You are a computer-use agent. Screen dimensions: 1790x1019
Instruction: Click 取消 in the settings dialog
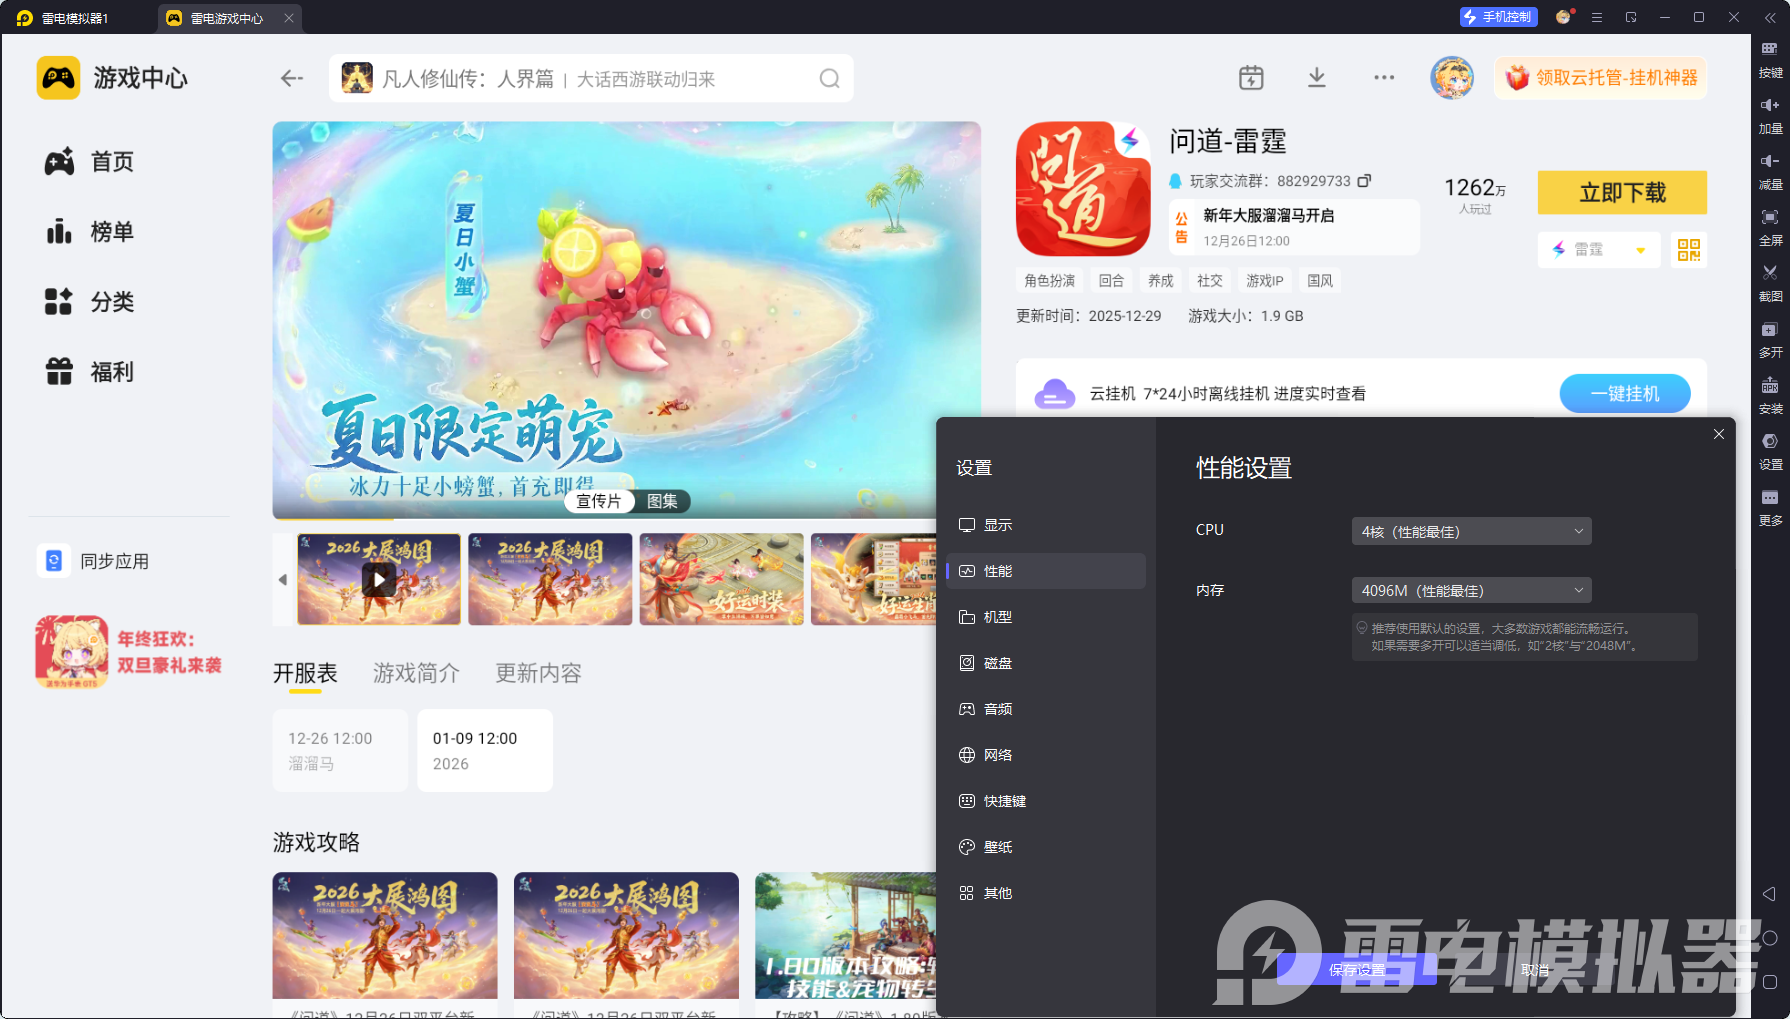click(x=1535, y=970)
